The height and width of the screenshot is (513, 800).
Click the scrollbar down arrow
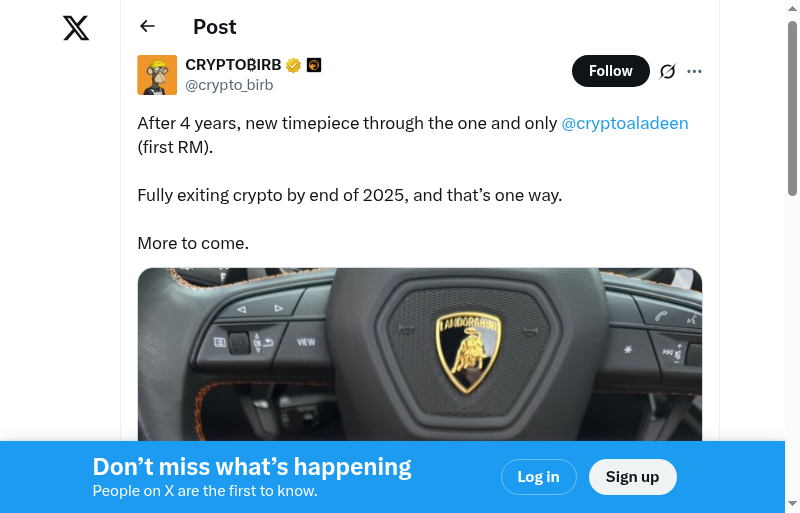click(793, 503)
